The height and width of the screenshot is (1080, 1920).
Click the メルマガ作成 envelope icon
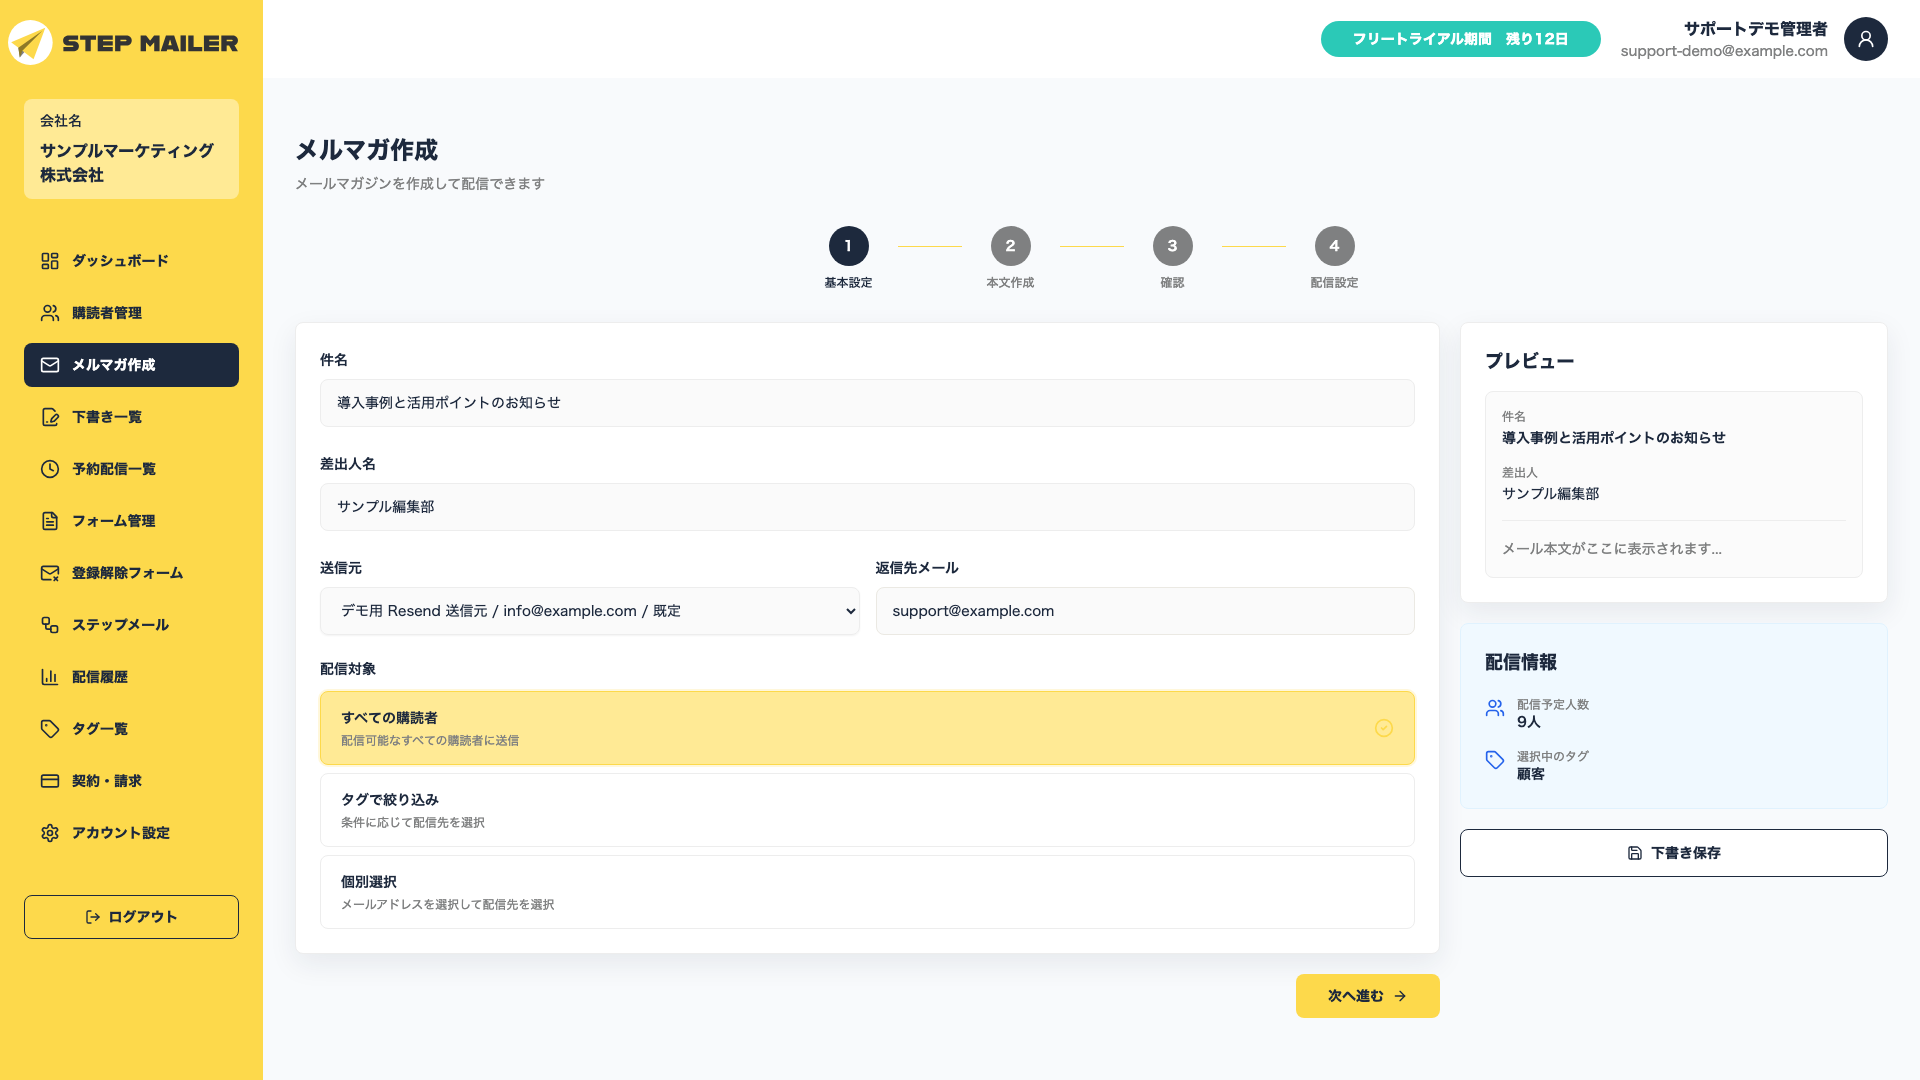[50, 365]
